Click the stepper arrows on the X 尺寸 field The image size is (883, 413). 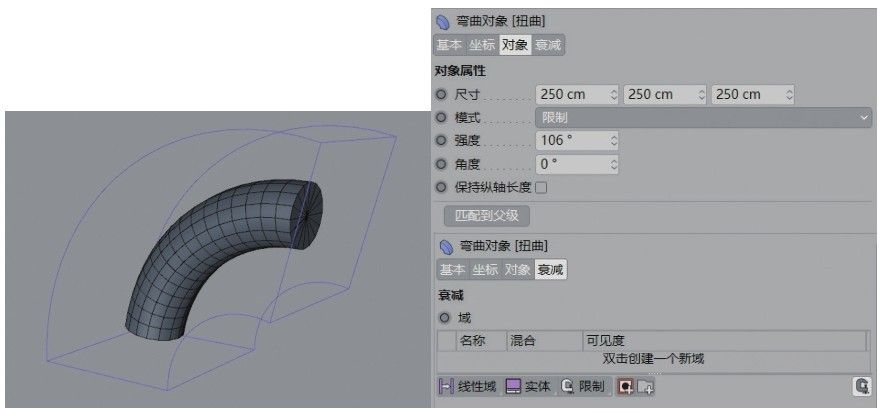click(x=613, y=95)
